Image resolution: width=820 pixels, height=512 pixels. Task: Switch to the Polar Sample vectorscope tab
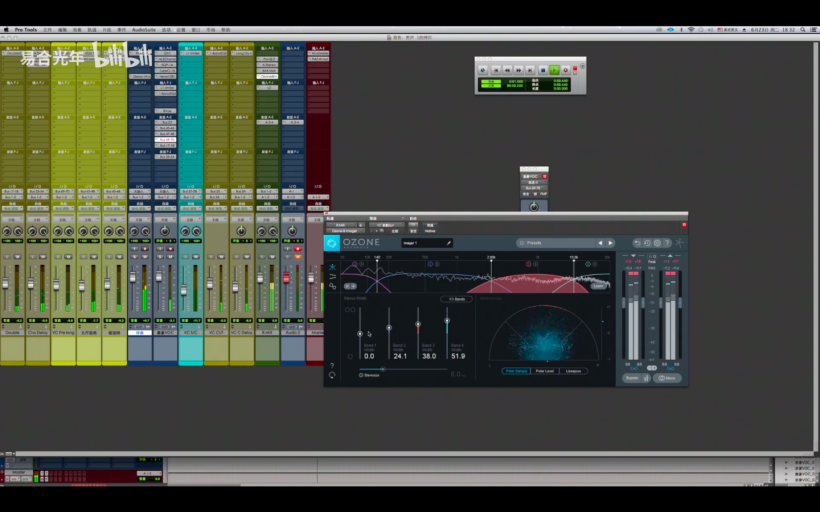tap(517, 371)
